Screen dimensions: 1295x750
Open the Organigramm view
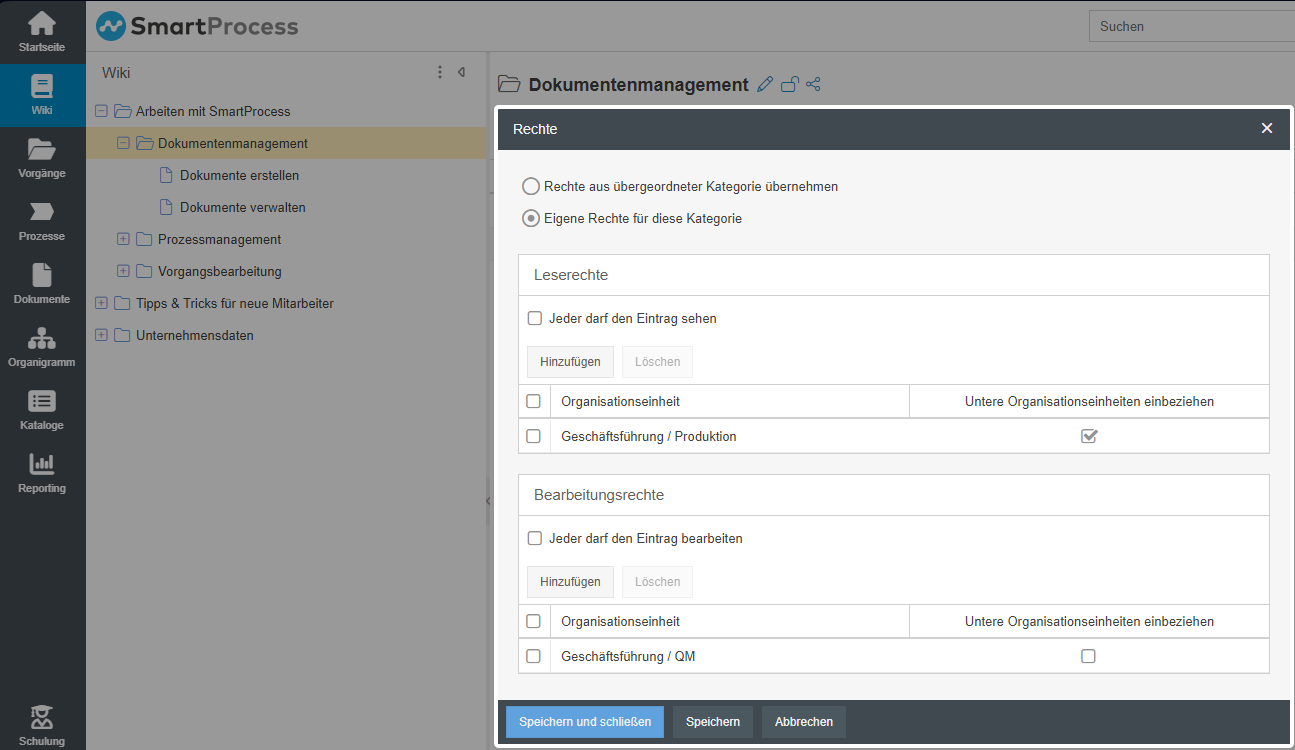[x=42, y=347]
